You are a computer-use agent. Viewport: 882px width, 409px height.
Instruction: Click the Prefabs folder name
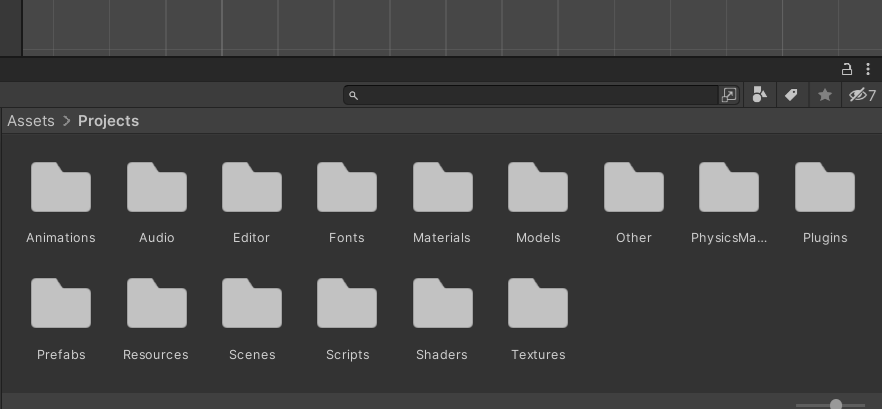tap(61, 355)
